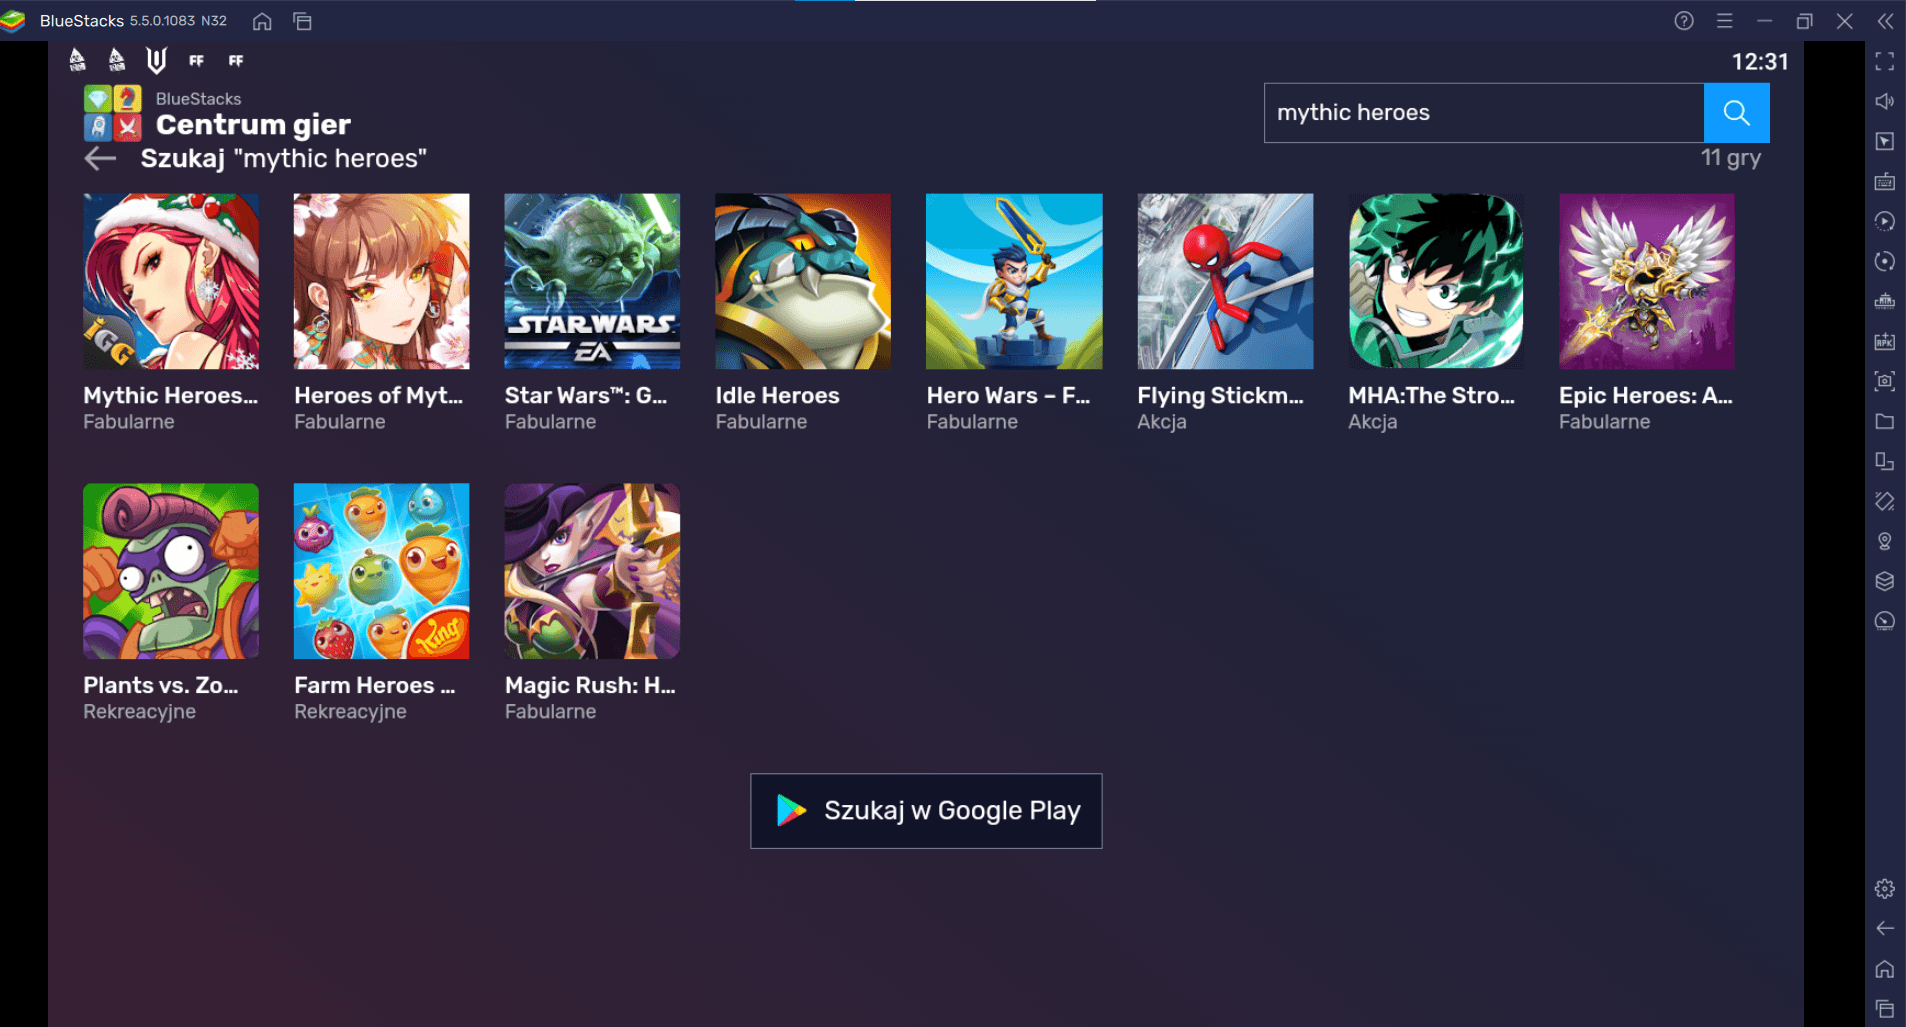Open Hero Wars game thumbnail

point(1014,281)
